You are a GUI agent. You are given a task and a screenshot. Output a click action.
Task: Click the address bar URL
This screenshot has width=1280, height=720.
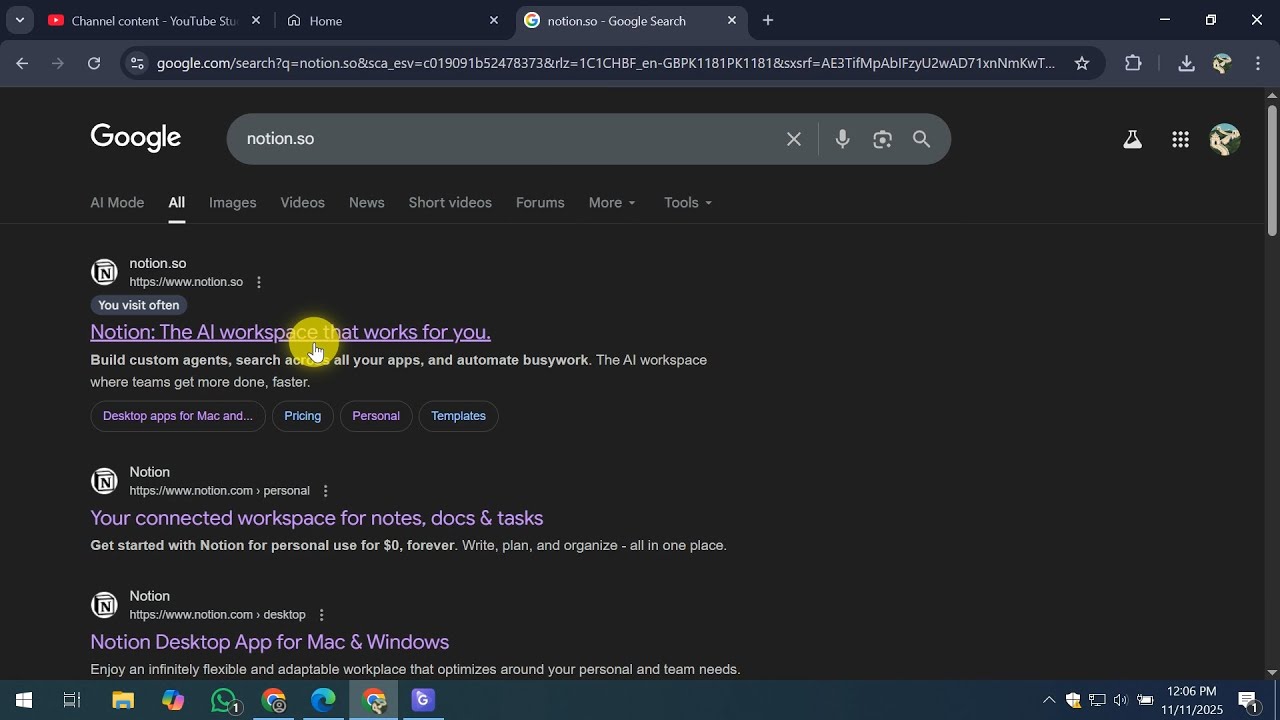coord(605,63)
